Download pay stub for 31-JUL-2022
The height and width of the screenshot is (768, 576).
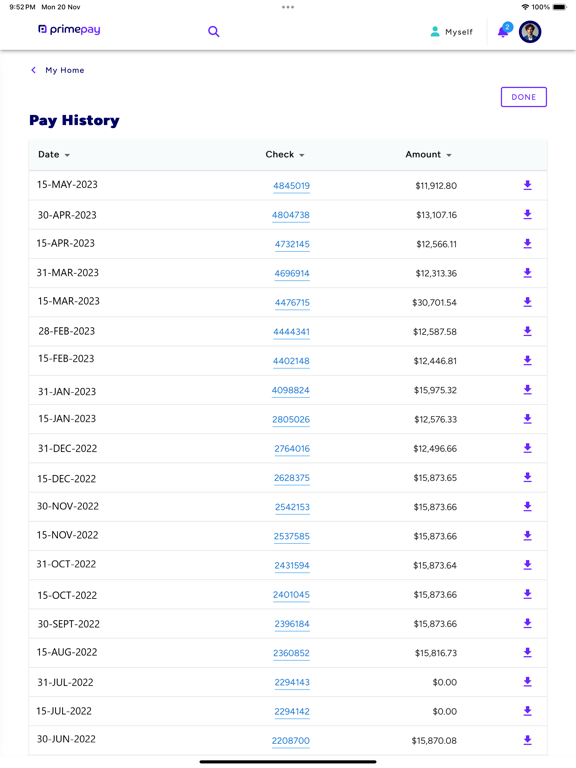pos(528,682)
